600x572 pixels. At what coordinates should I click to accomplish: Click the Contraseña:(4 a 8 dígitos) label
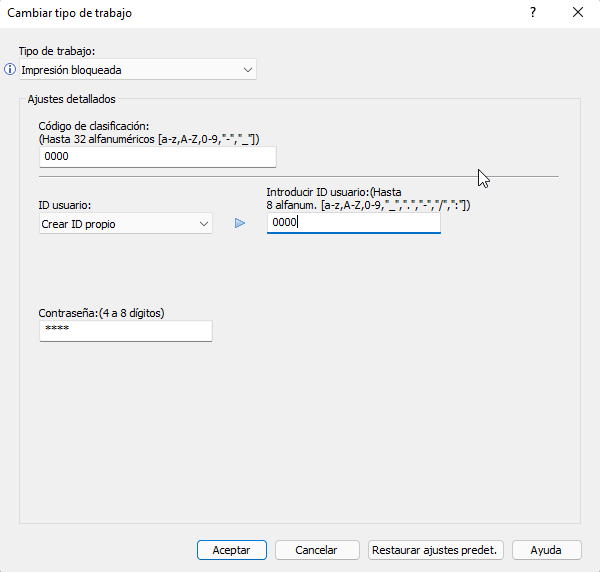[x=101, y=313]
